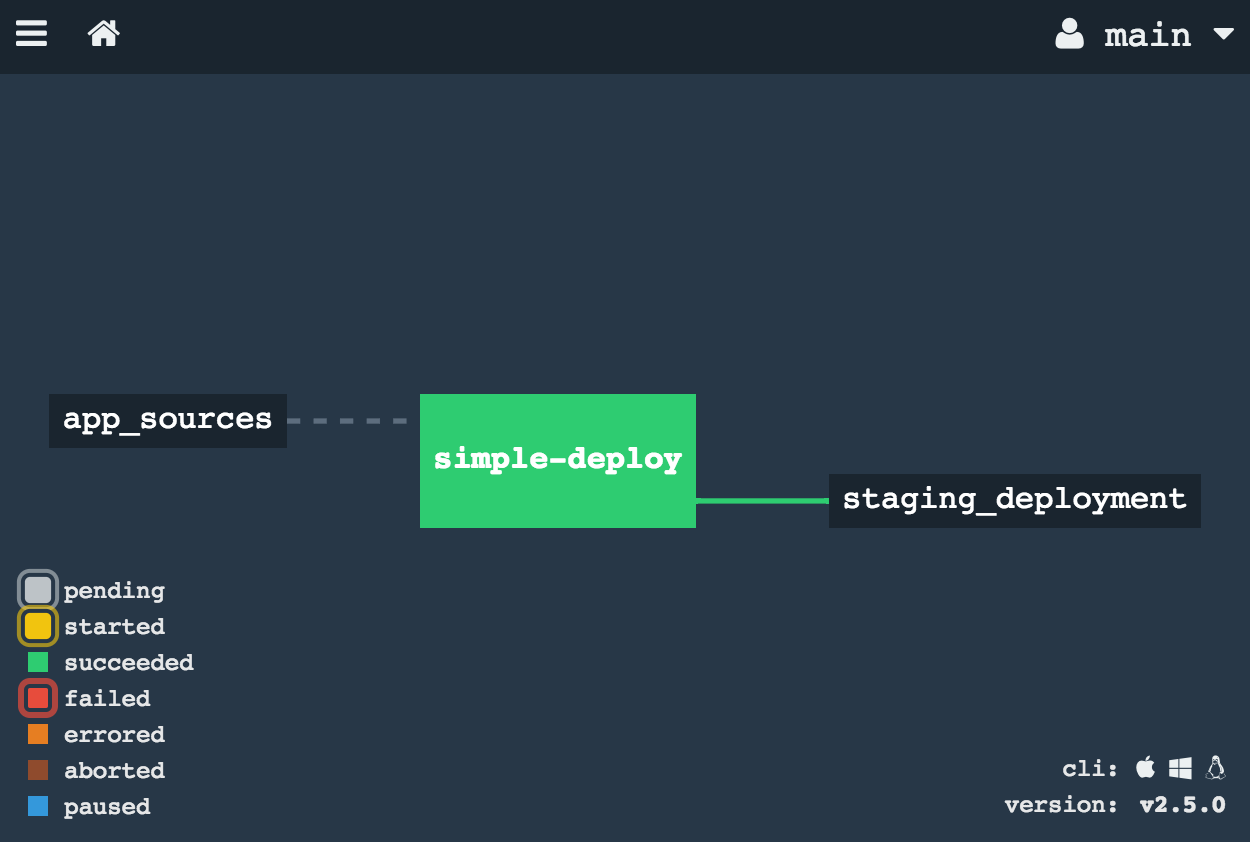Toggle the paused status filter

(37, 806)
